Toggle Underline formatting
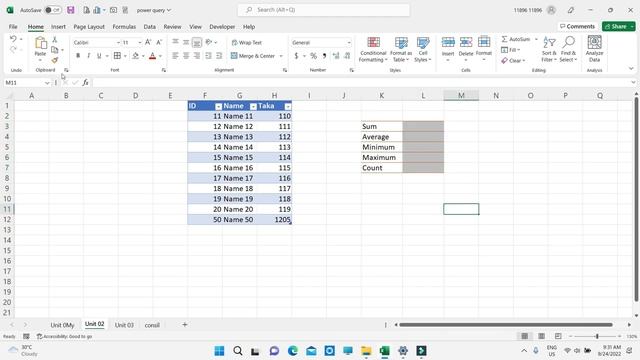The image size is (640, 360). (x=99, y=56)
